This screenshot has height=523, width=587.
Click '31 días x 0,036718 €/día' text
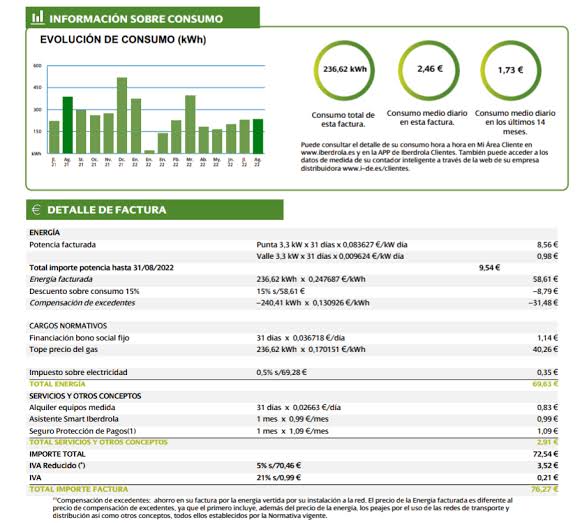[x=301, y=338]
